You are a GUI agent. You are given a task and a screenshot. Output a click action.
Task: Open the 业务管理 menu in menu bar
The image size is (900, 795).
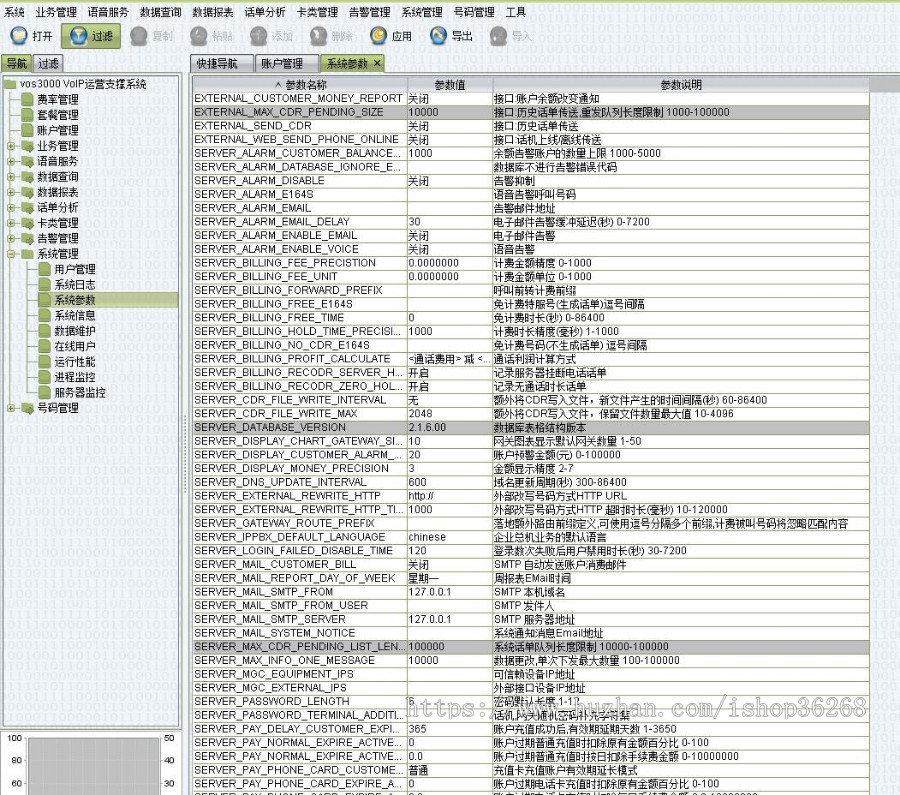pos(56,12)
